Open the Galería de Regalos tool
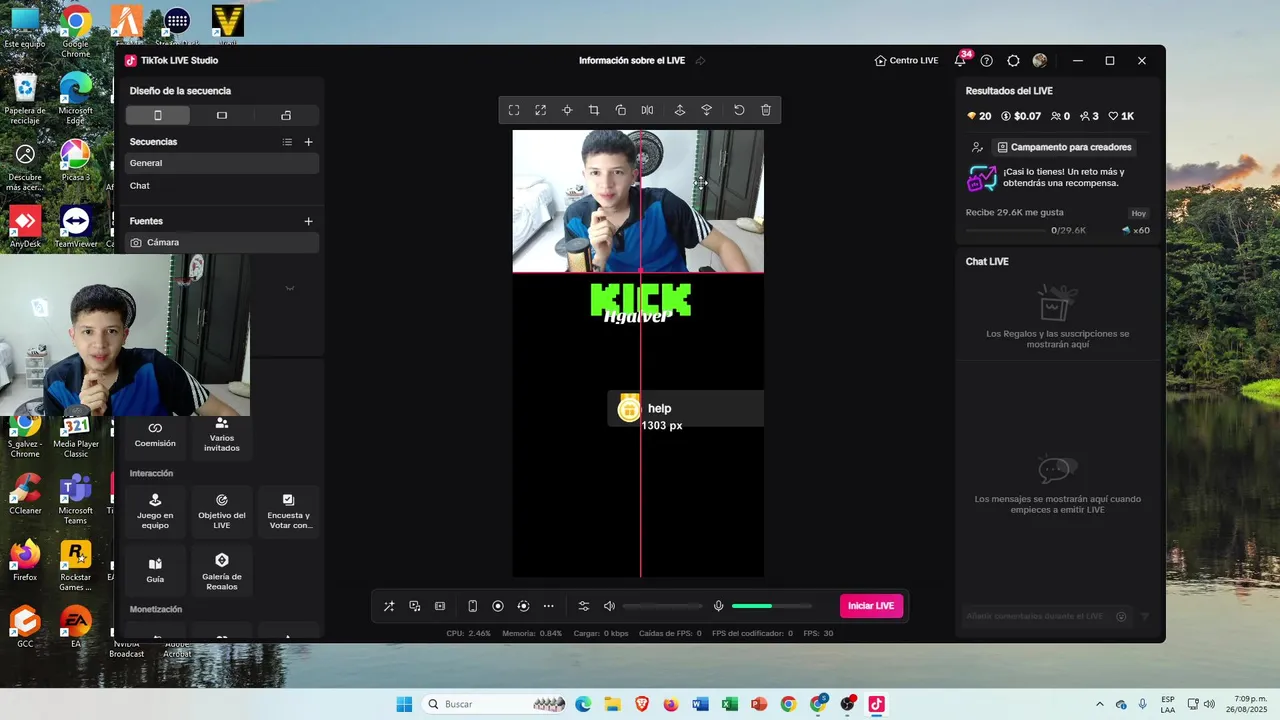 coord(222,571)
